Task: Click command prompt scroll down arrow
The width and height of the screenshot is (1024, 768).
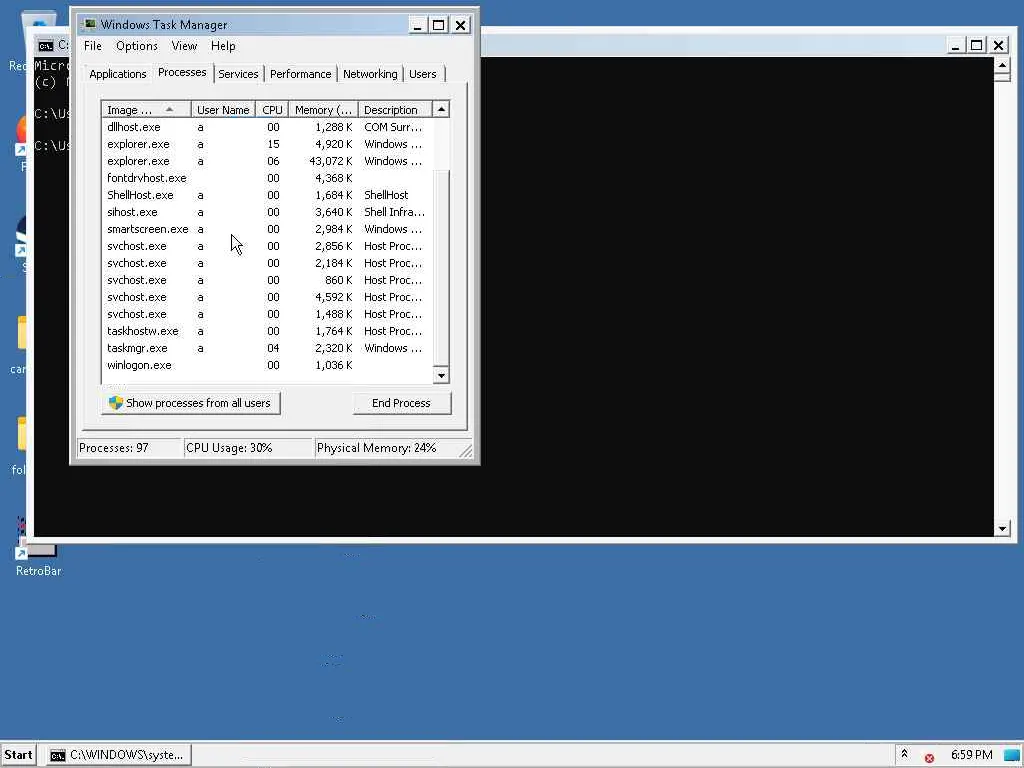Action: click(x=1002, y=529)
